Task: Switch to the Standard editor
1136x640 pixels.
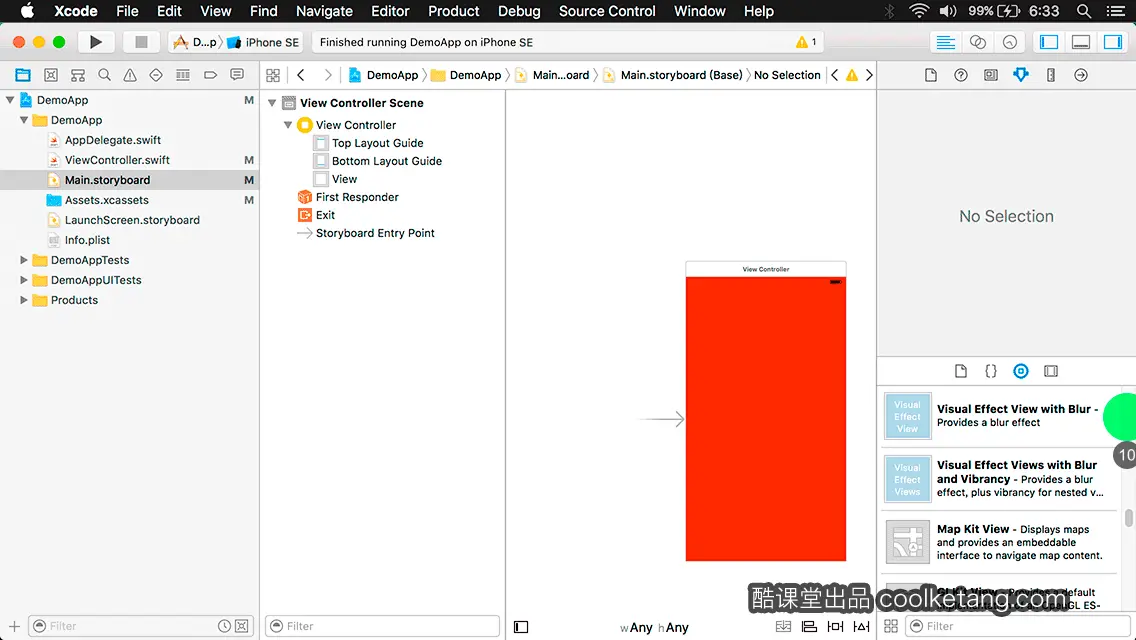Action: (945, 42)
